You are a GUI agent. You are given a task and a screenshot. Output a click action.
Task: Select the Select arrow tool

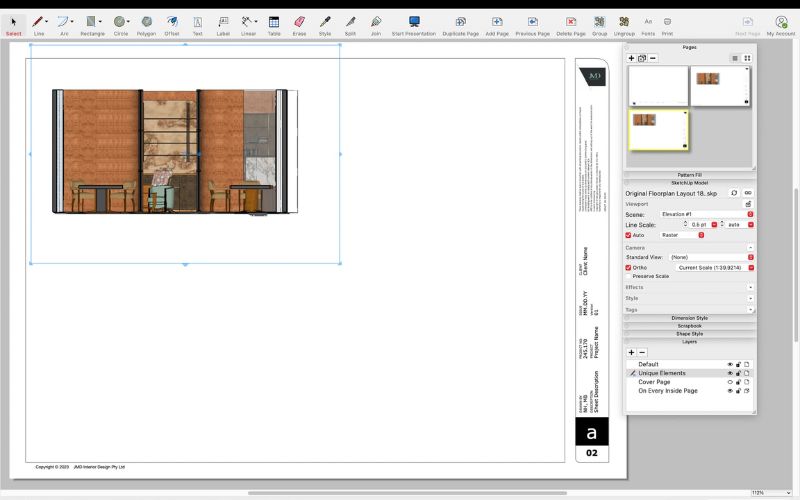pos(13,25)
